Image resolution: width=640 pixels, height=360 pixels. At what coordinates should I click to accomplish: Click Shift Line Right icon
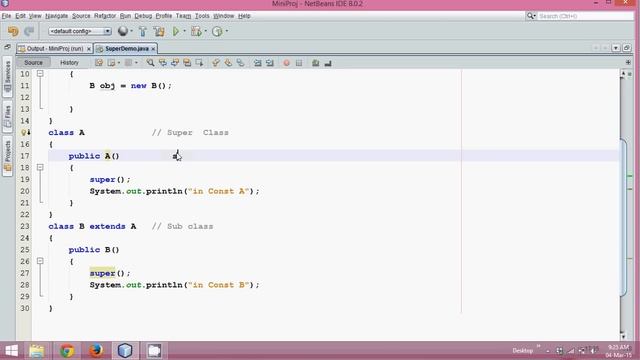pyautogui.click(x=270, y=63)
